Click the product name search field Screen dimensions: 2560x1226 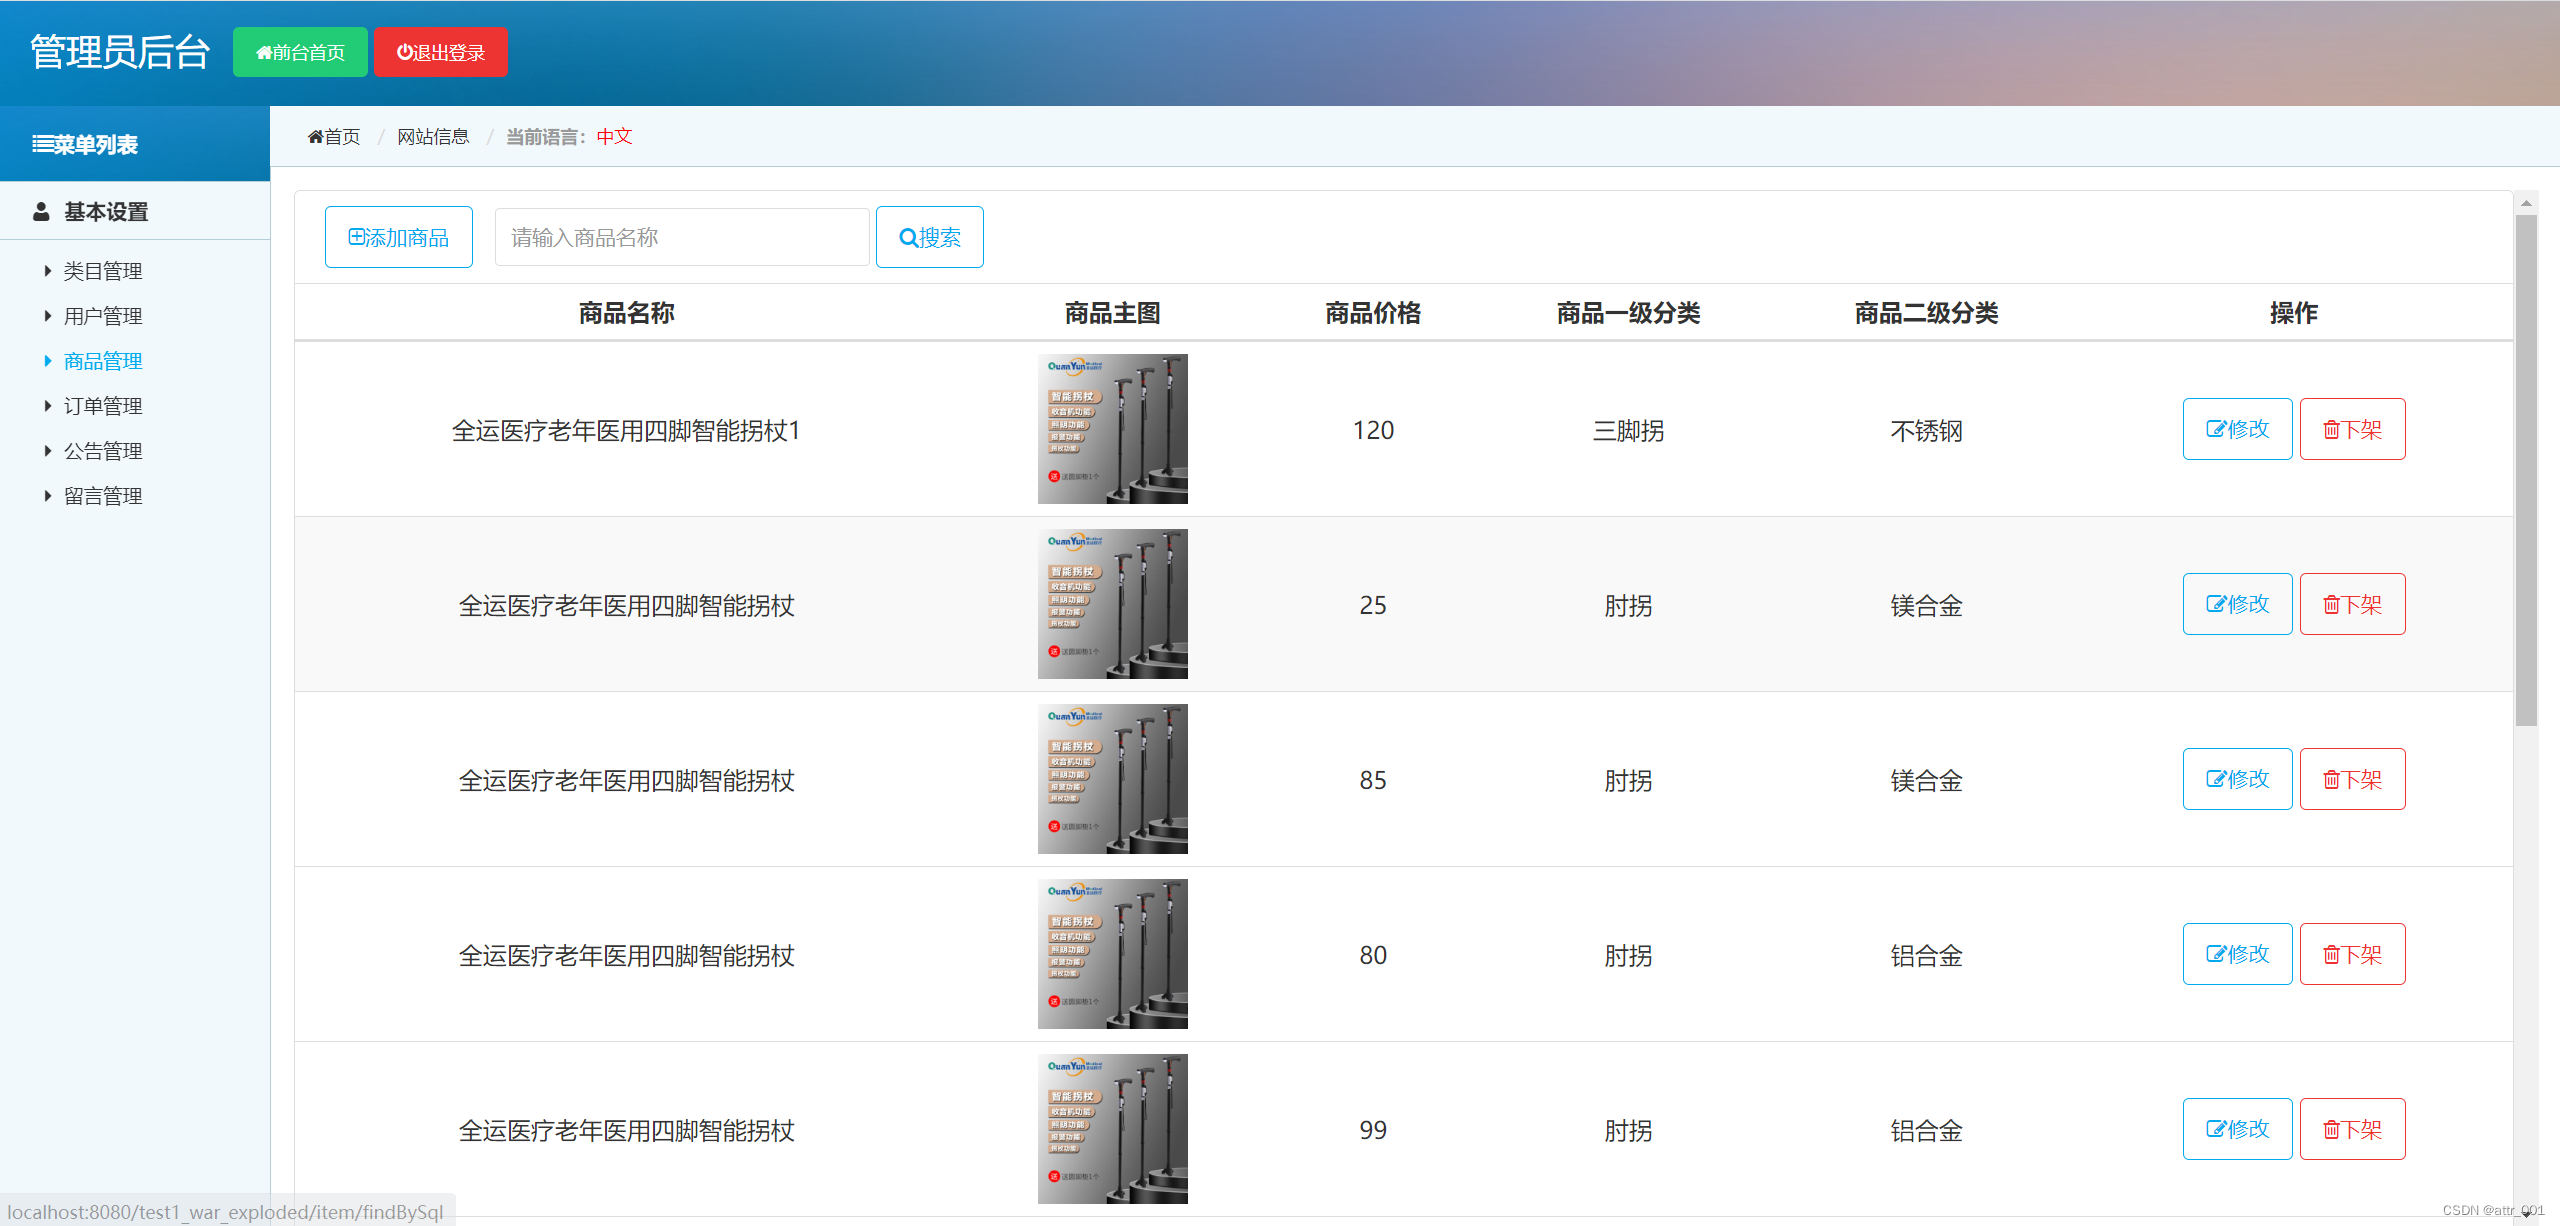[682, 237]
